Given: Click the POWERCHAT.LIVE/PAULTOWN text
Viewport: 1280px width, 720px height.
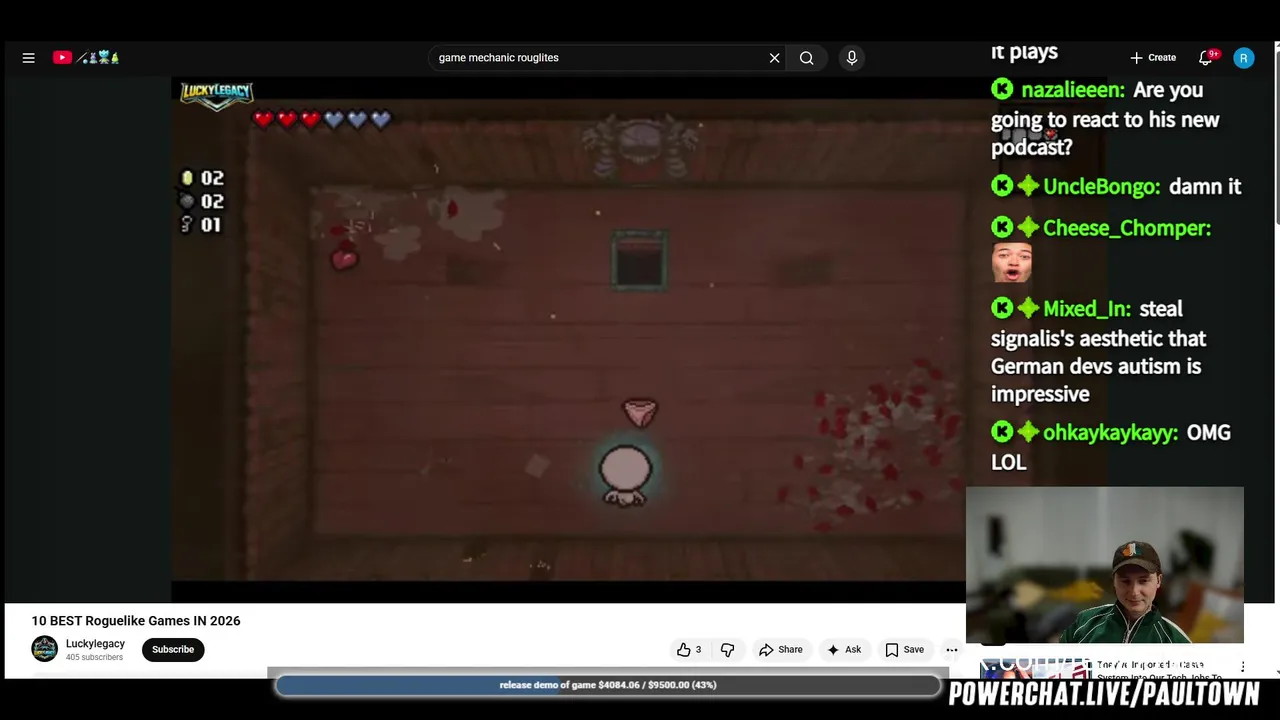Looking at the screenshot, I should (1104, 694).
